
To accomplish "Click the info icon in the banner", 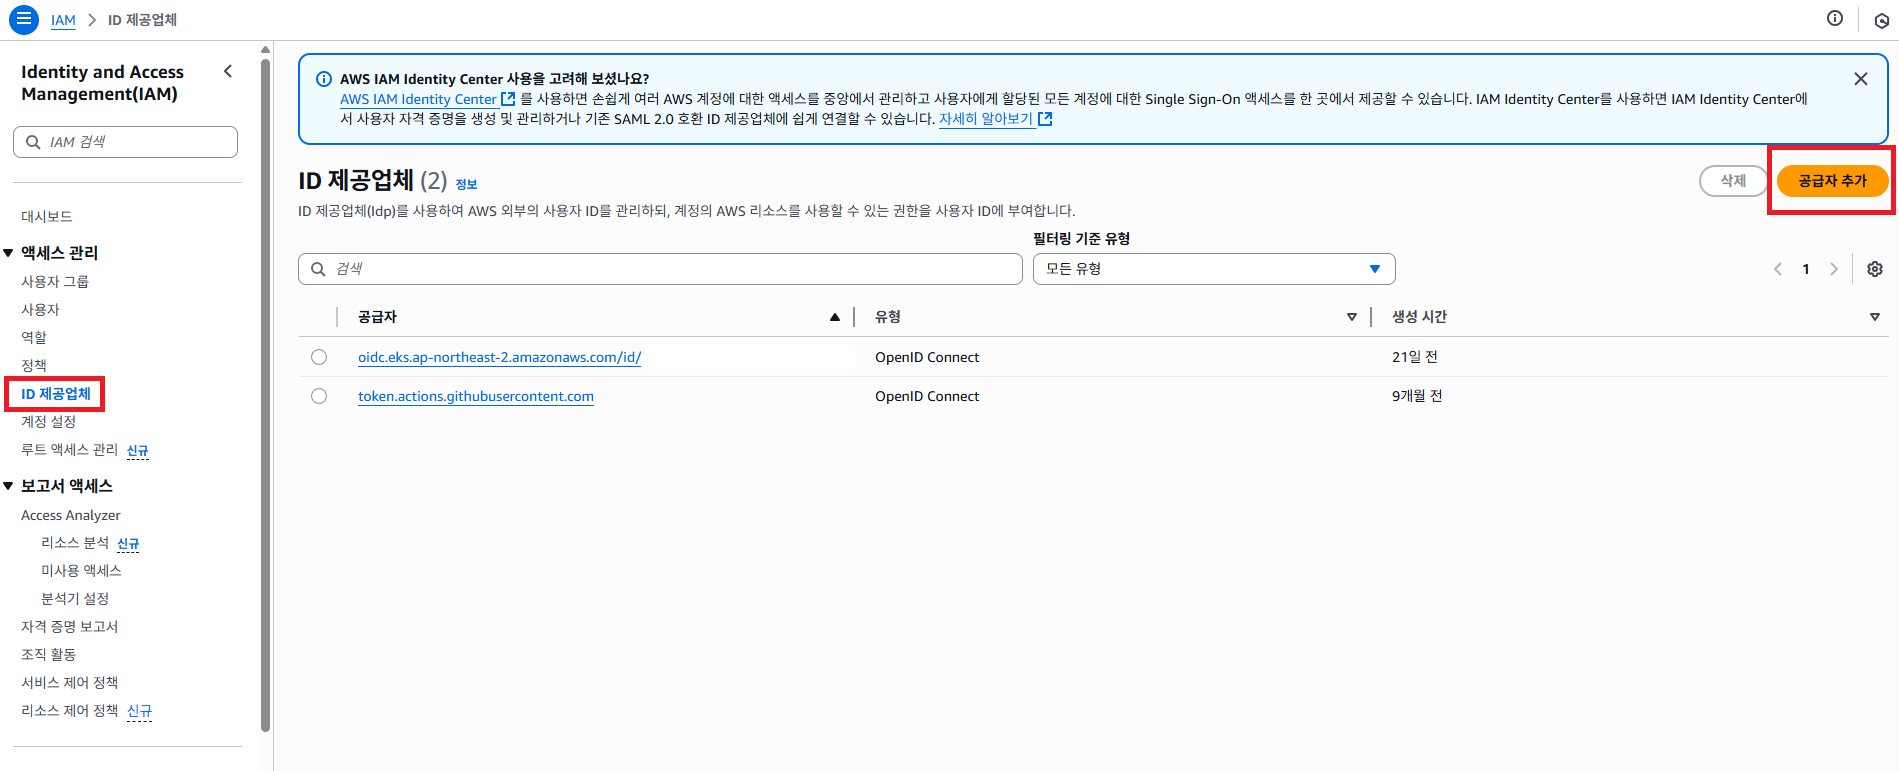I will pos(324,79).
